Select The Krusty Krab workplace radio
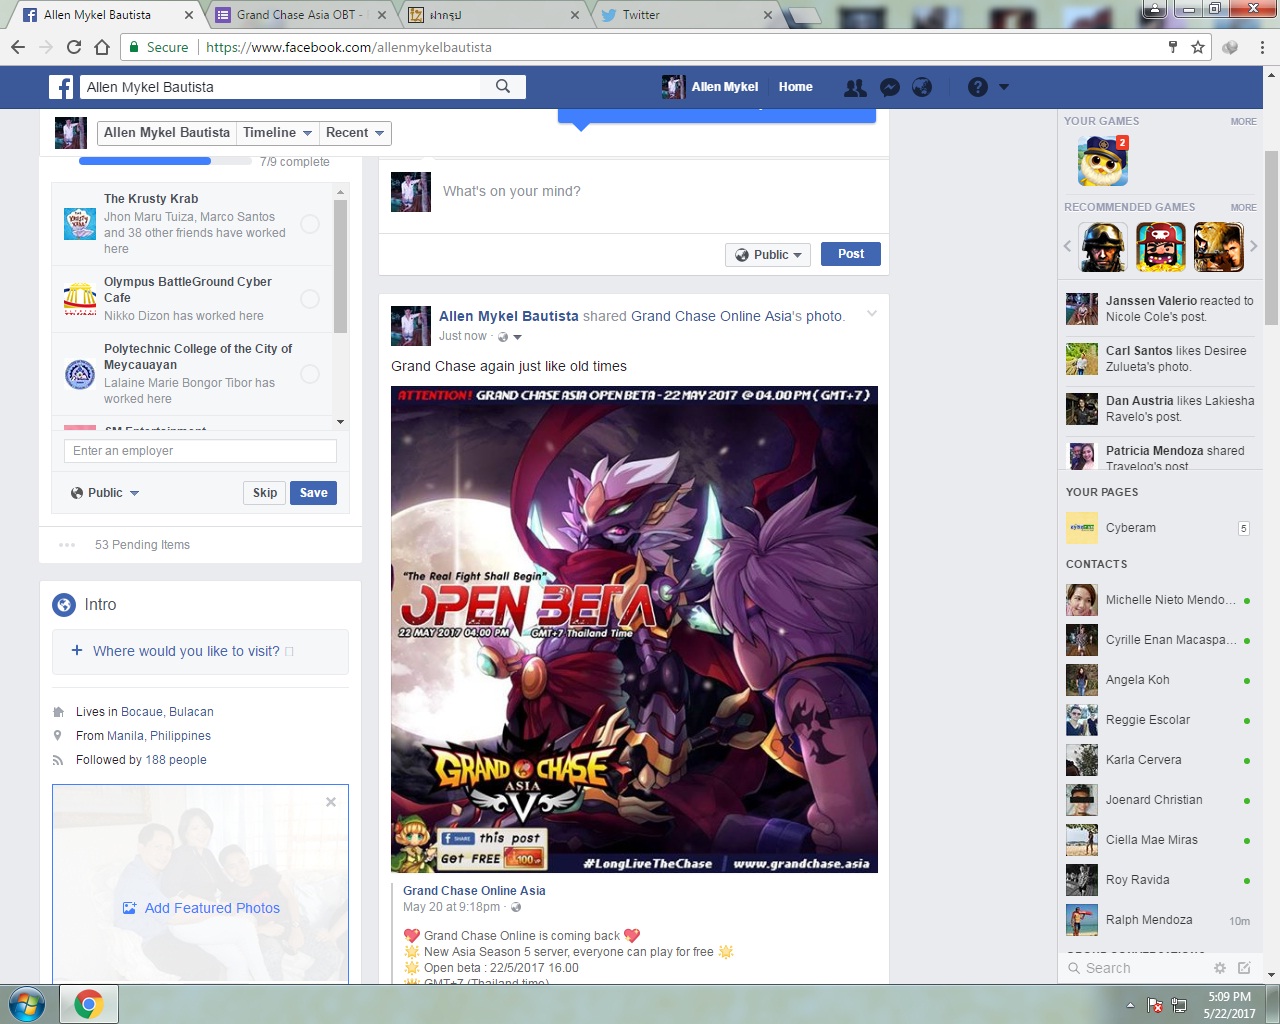Screen dimensions: 1280x1024 [x=310, y=224]
